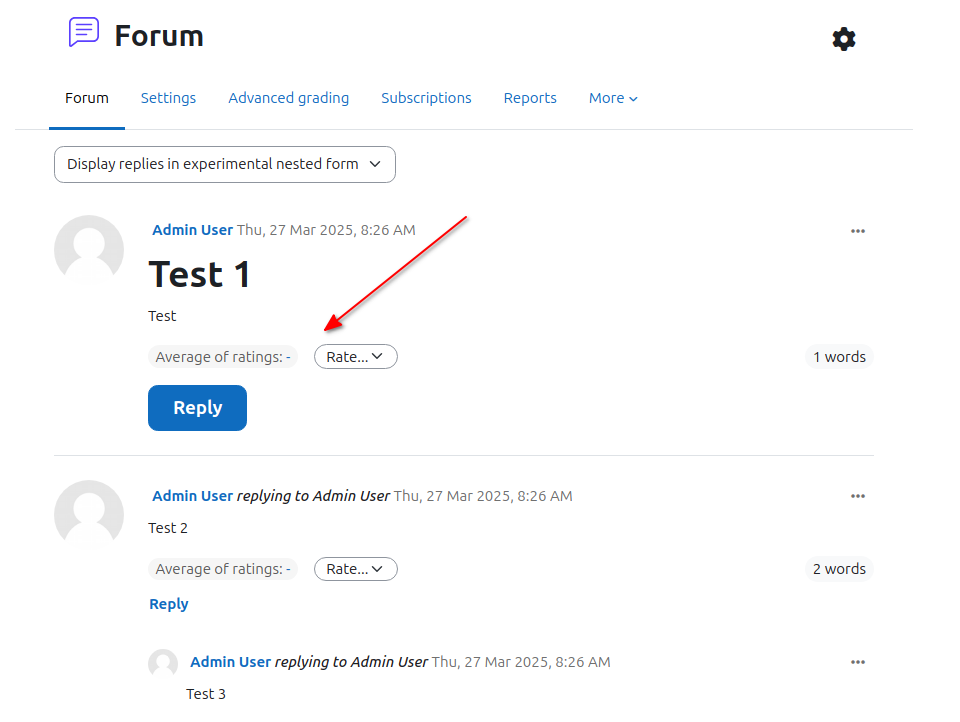
Task: Switch to the Settings tab
Action: [x=168, y=98]
